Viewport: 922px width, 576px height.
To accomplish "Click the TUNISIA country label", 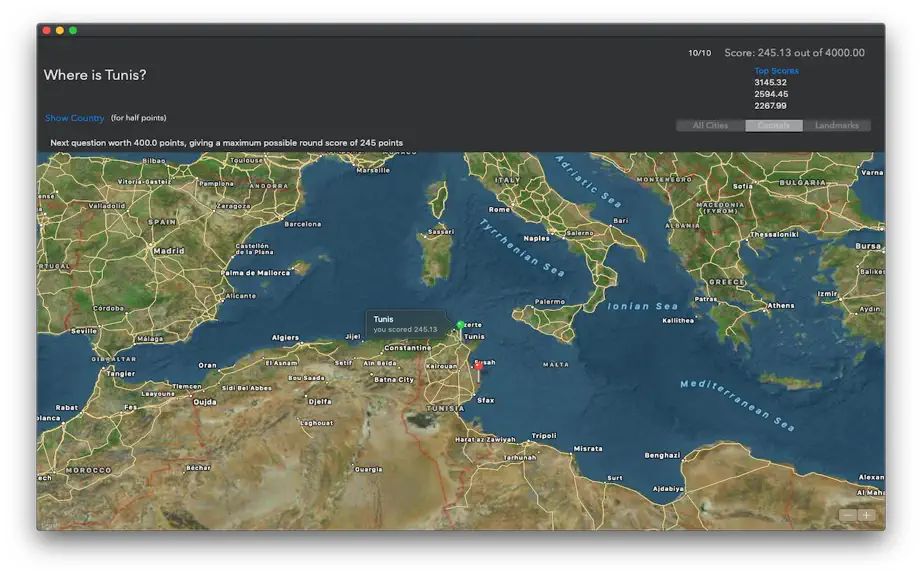I will (x=445, y=408).
